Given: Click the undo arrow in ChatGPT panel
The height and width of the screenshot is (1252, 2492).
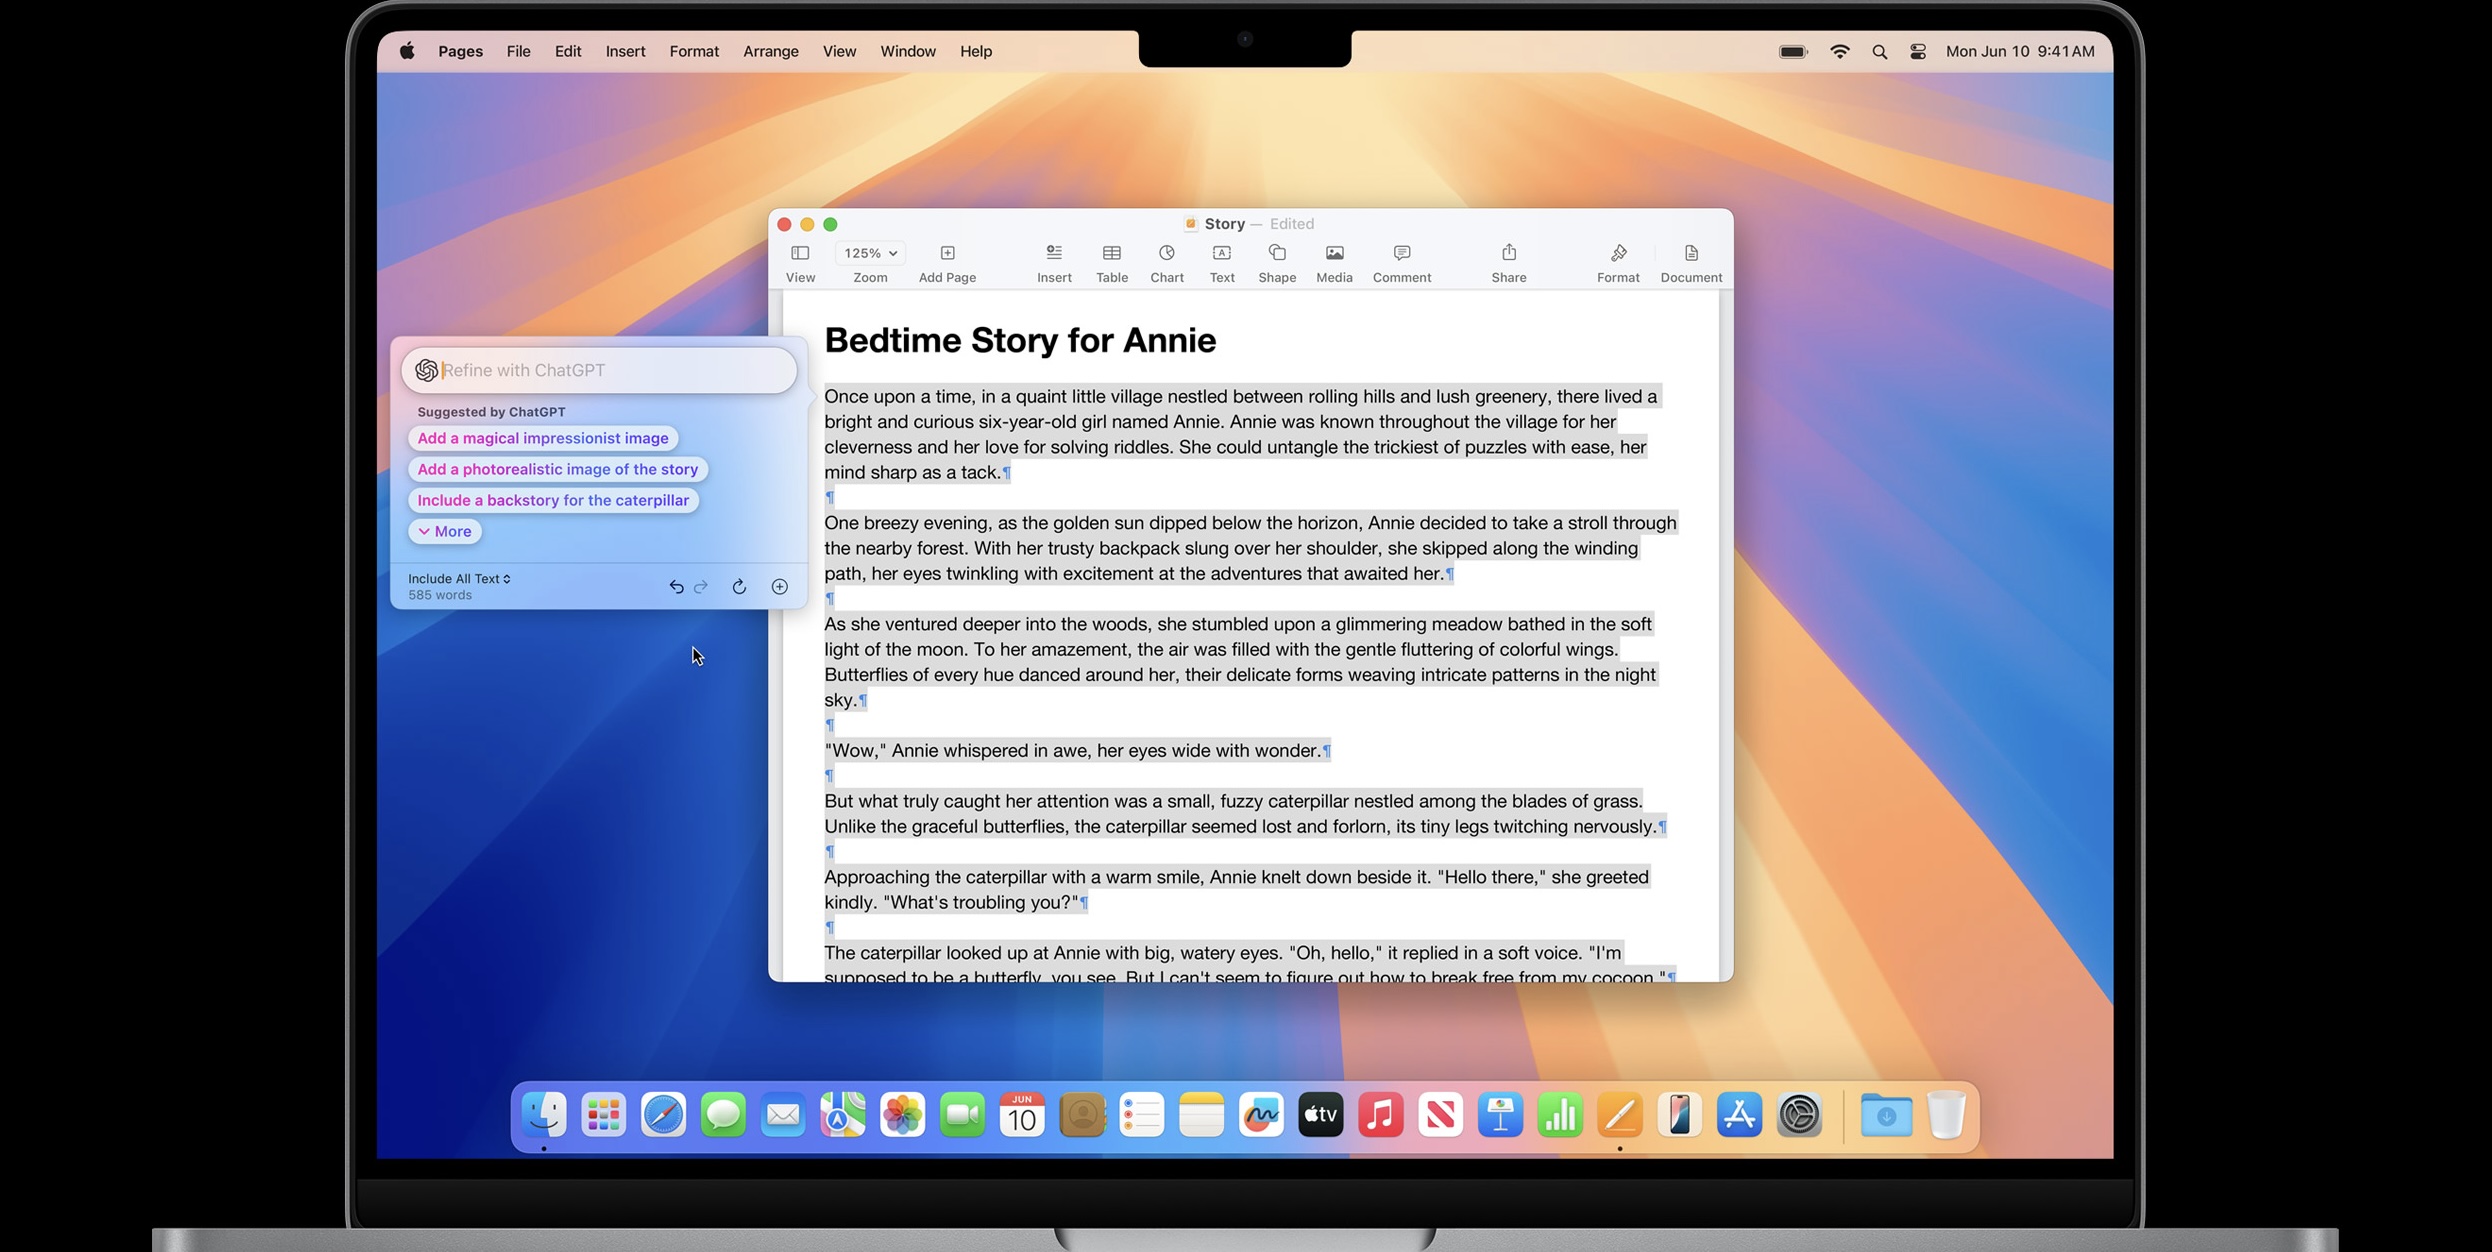Looking at the screenshot, I should 676,587.
